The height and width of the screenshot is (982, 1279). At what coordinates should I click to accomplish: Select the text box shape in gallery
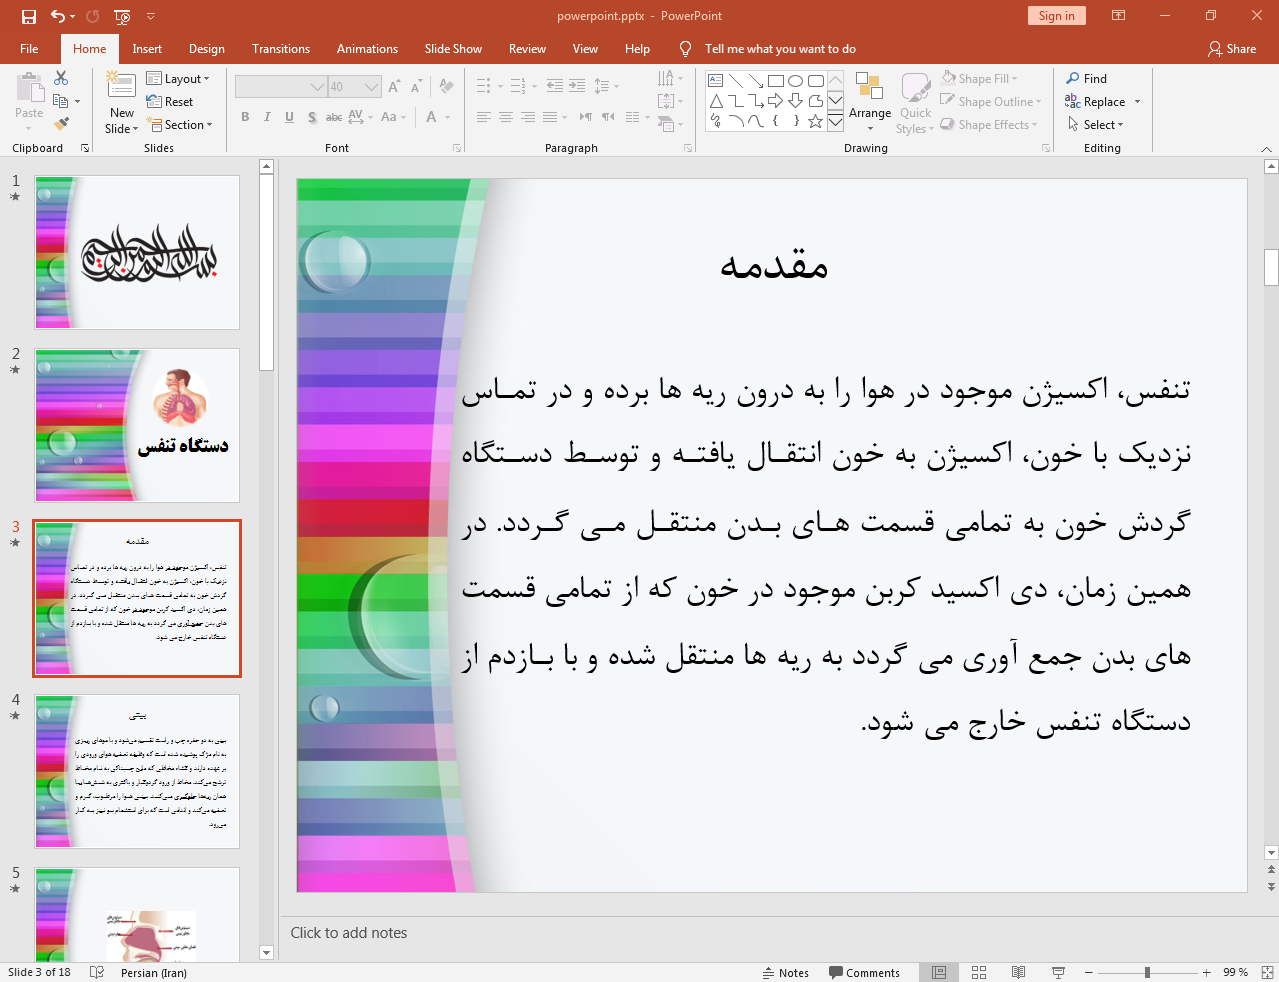(716, 81)
